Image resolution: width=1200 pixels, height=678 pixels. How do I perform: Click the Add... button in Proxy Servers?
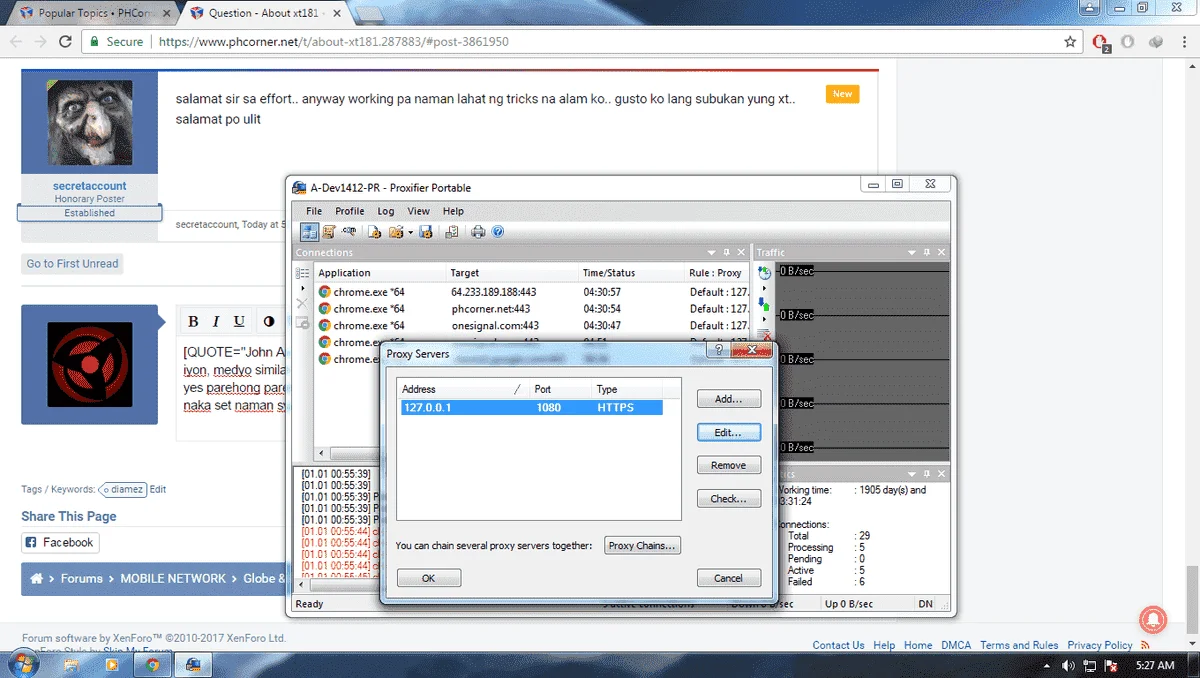tap(728, 399)
